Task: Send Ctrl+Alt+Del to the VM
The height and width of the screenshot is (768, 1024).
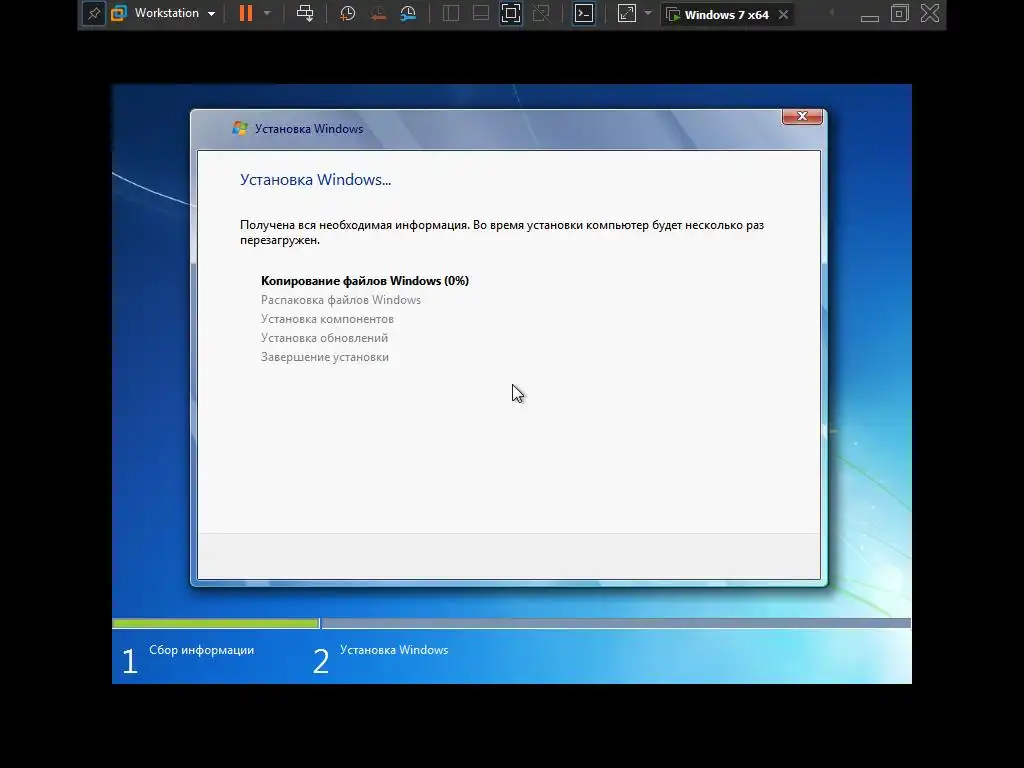Action: point(305,13)
